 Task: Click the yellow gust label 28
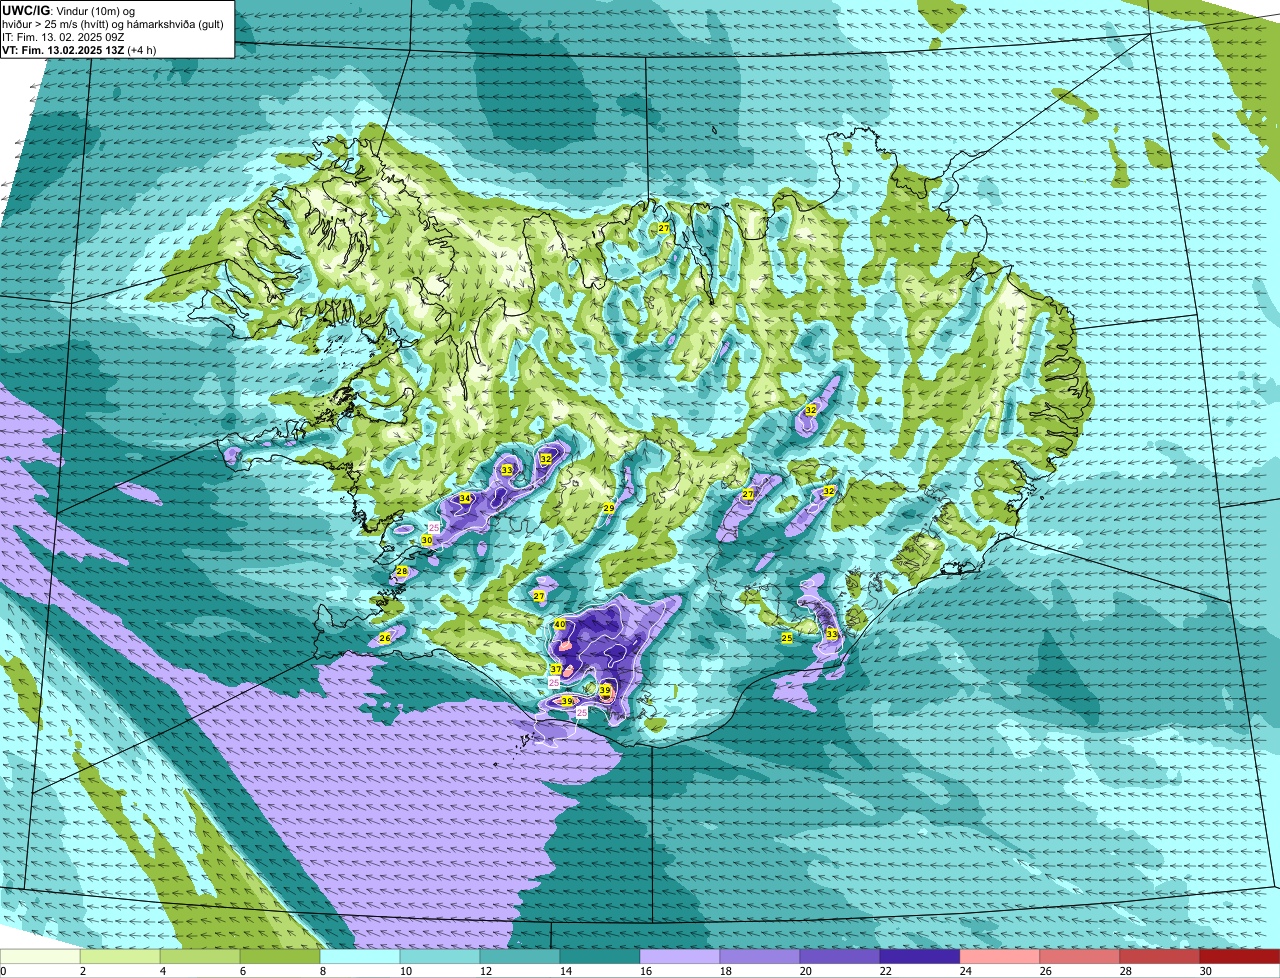[x=401, y=572]
